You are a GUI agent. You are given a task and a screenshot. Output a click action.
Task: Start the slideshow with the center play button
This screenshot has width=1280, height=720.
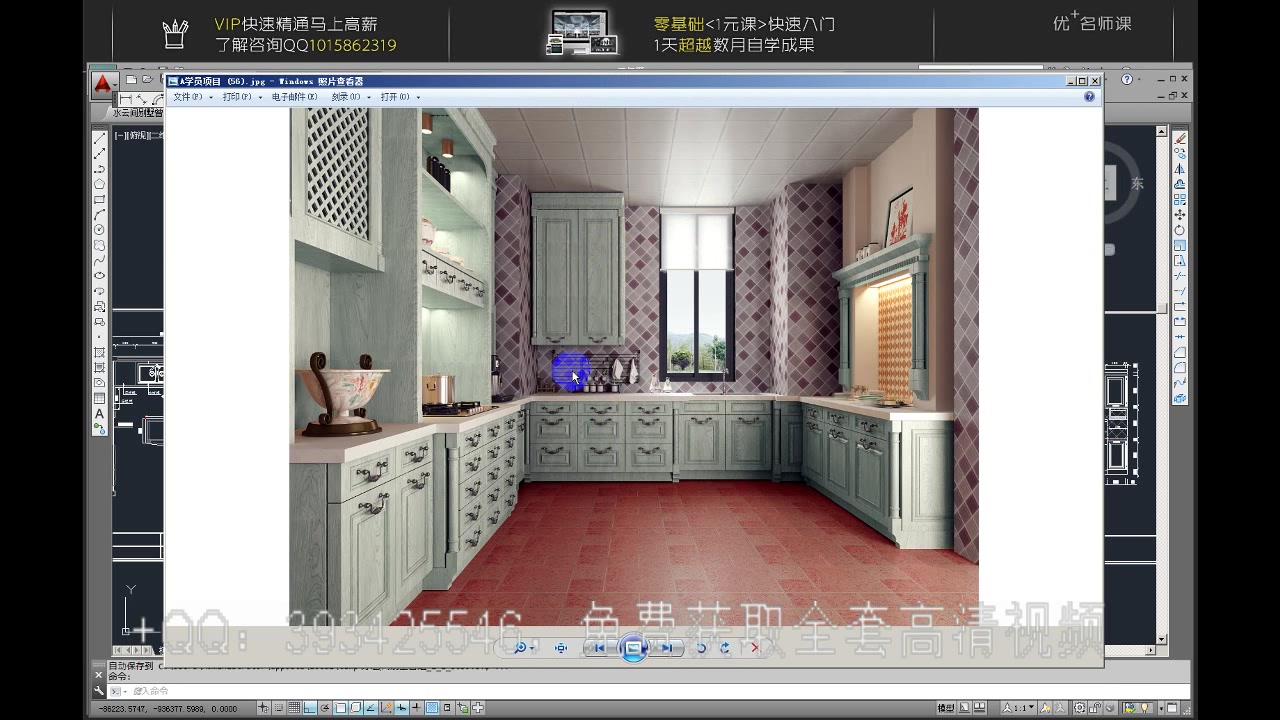[x=633, y=647]
